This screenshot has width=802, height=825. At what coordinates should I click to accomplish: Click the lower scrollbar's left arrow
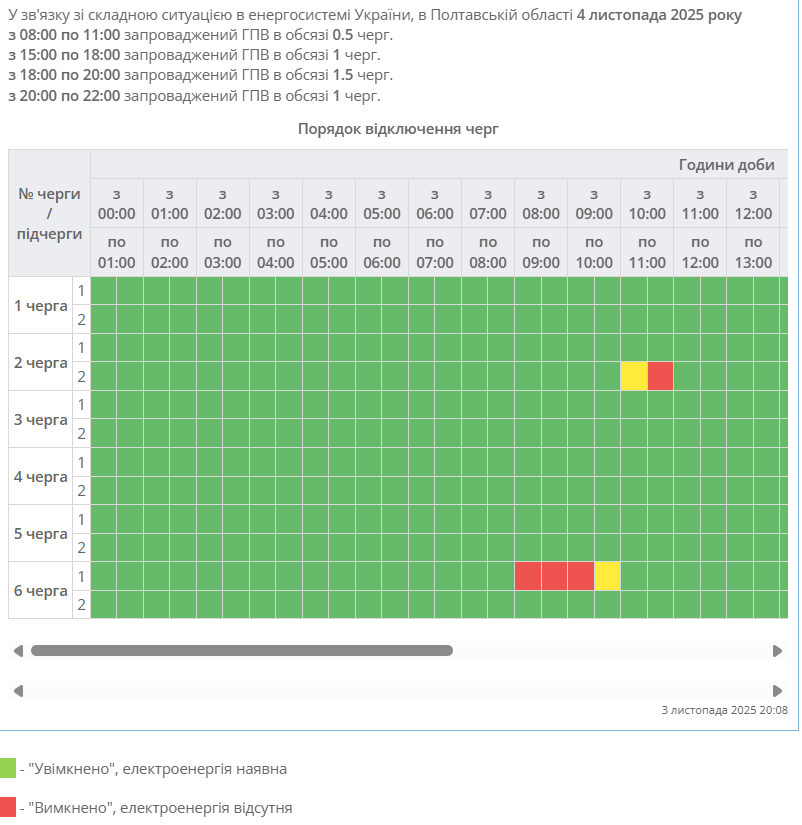pos(18,691)
